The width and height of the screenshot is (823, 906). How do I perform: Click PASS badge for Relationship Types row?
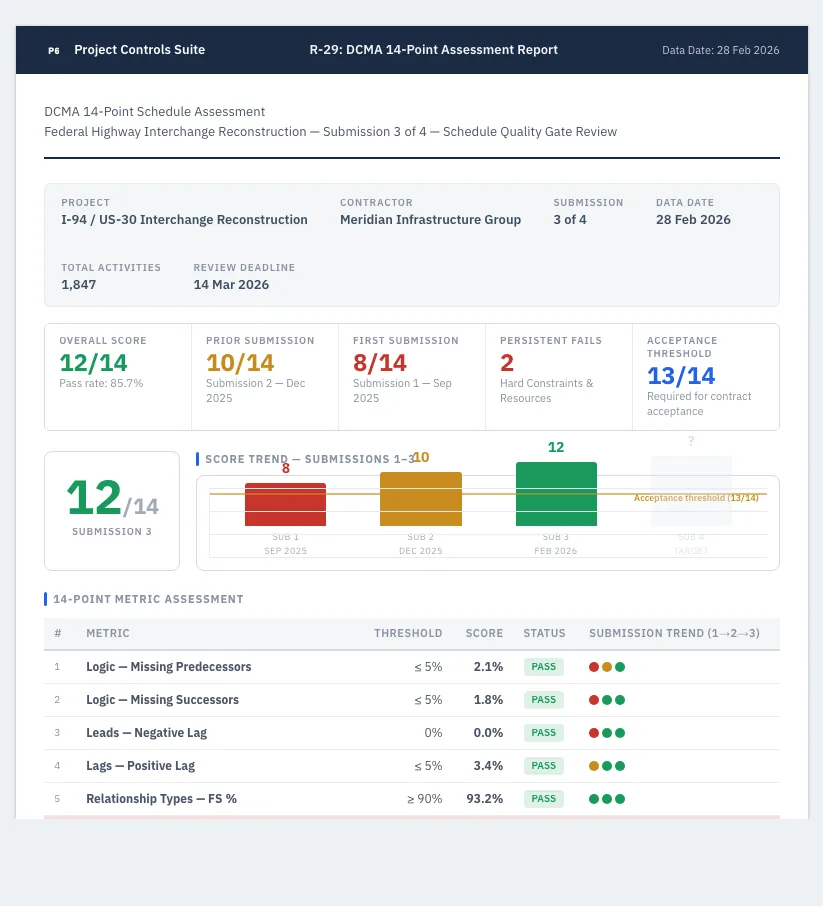543,799
